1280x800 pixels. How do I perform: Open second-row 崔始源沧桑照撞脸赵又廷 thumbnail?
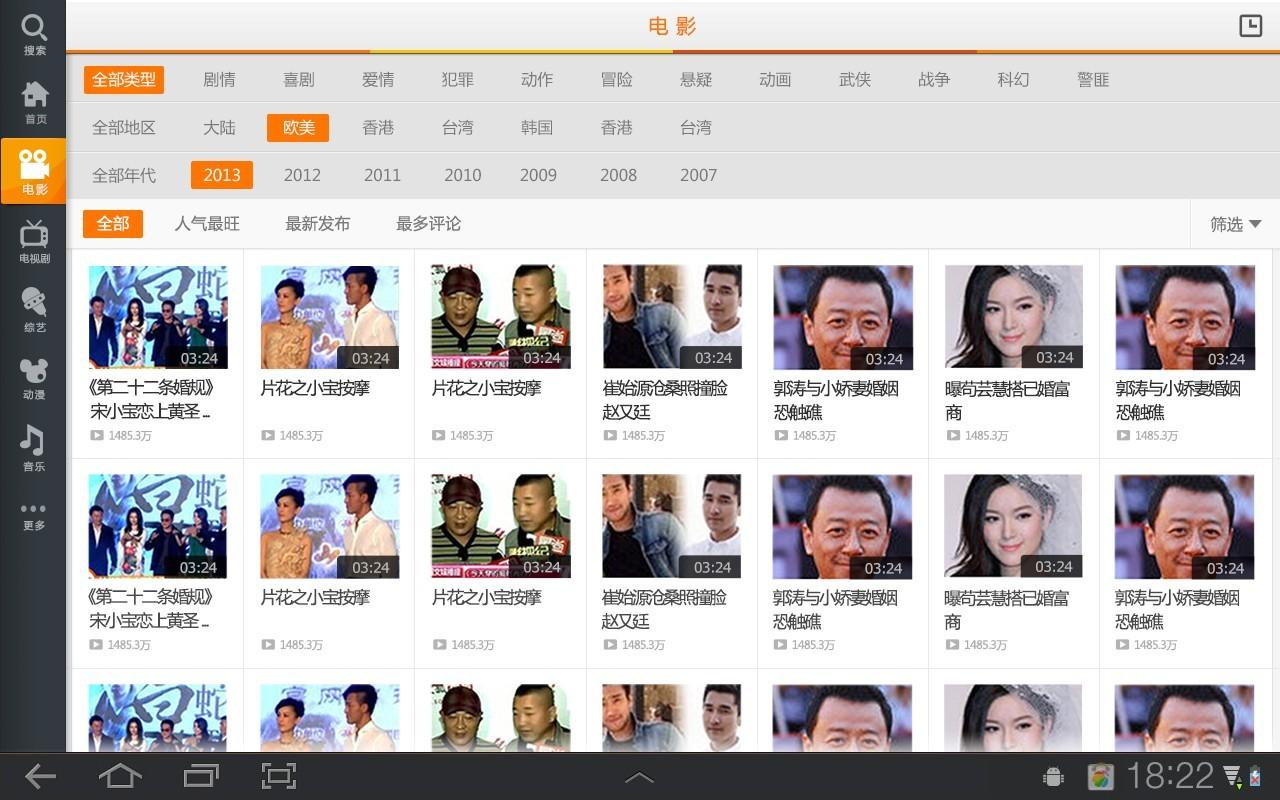(x=671, y=526)
